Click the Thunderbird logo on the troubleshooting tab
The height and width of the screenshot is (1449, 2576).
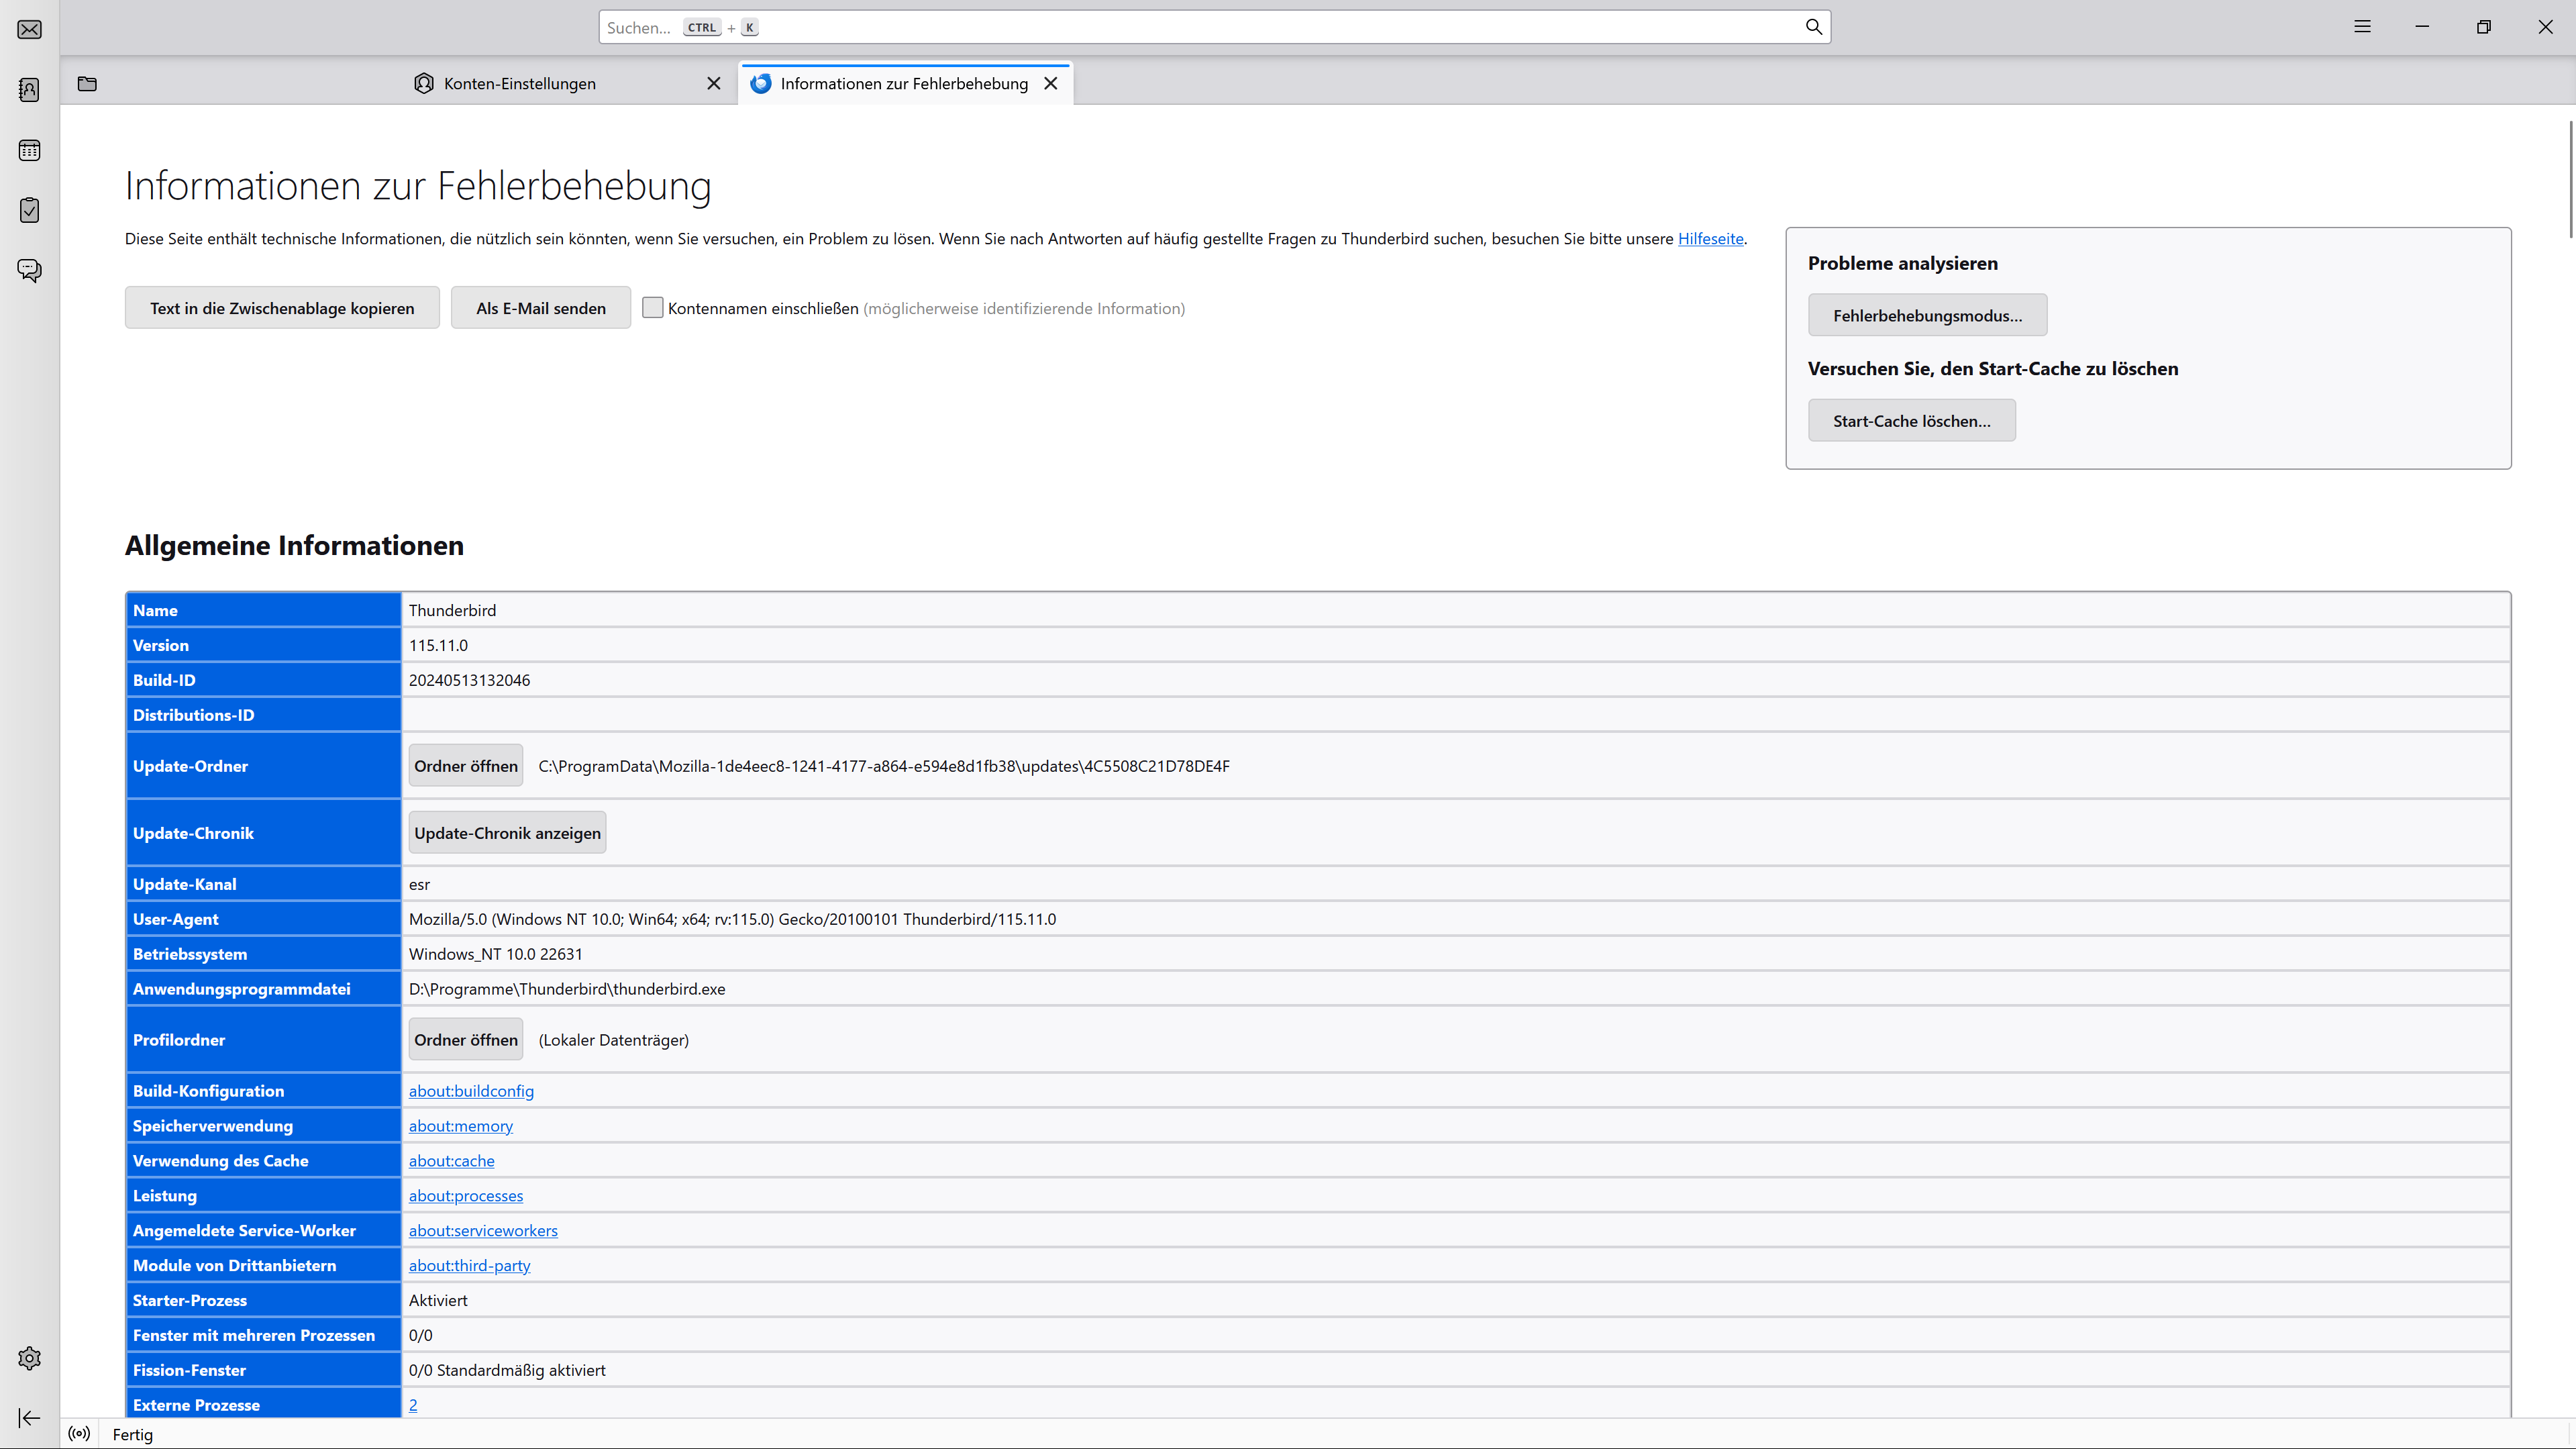(x=761, y=83)
